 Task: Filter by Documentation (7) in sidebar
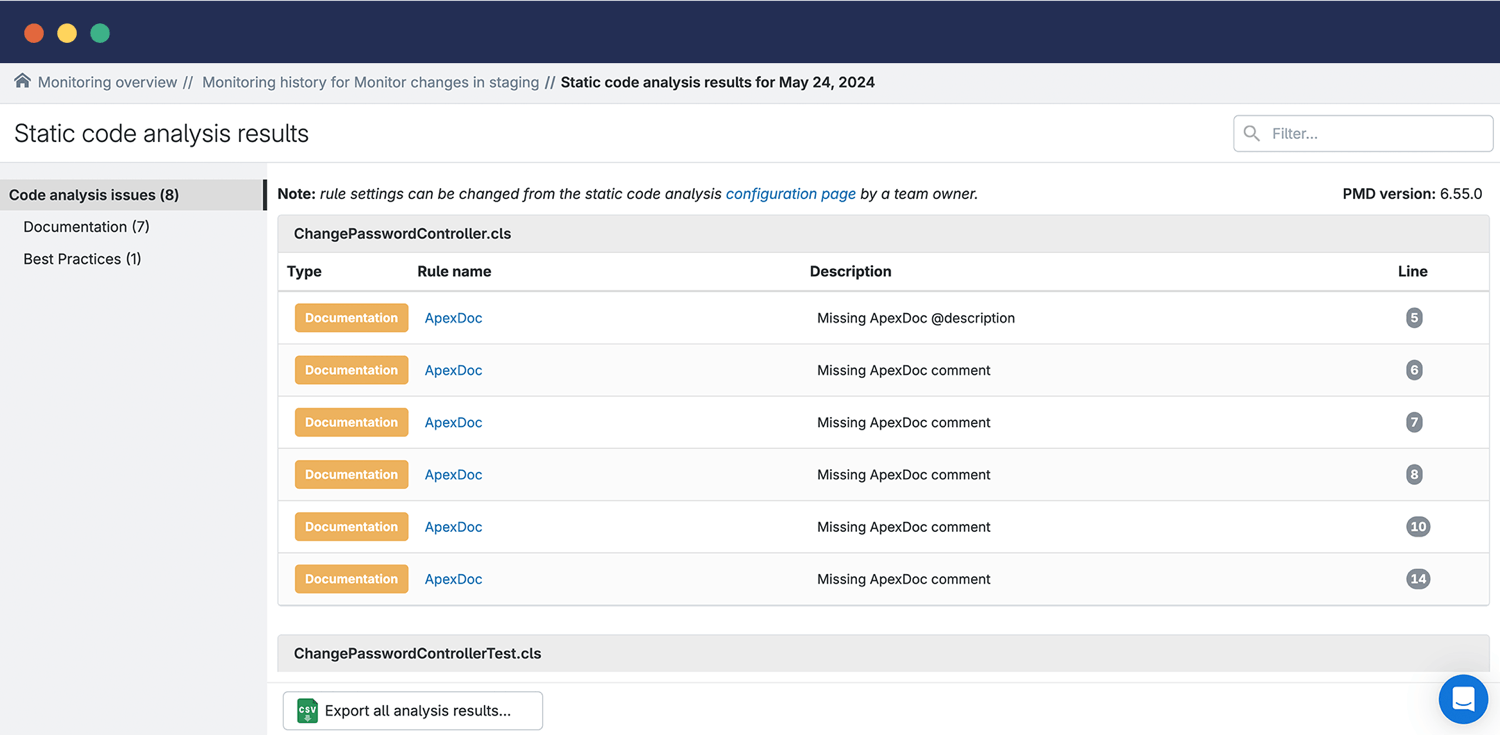[x=86, y=227]
